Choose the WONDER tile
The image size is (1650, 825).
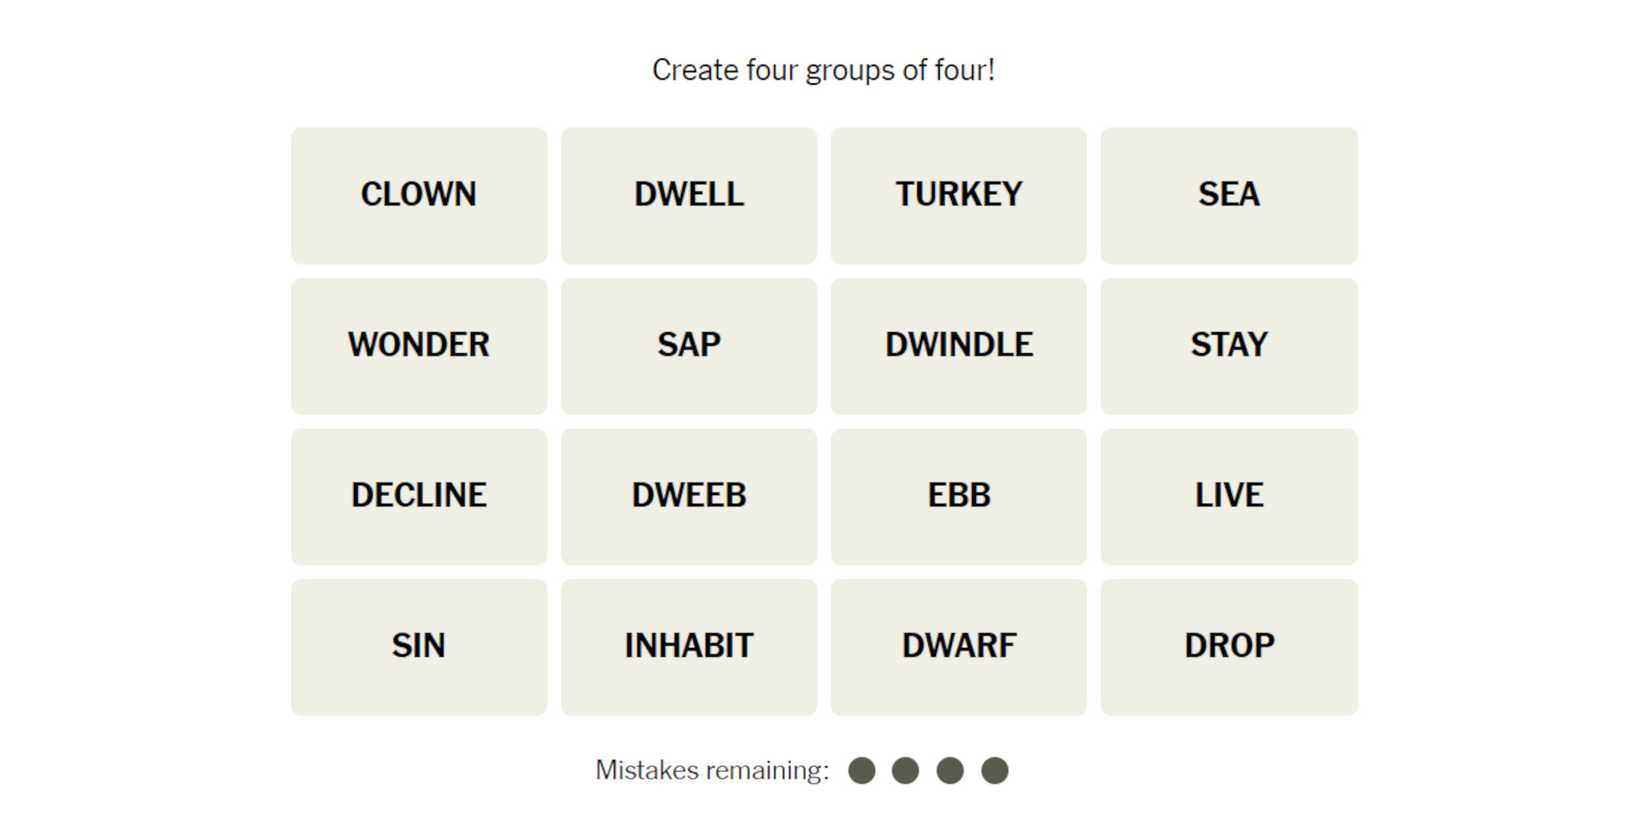[419, 346]
